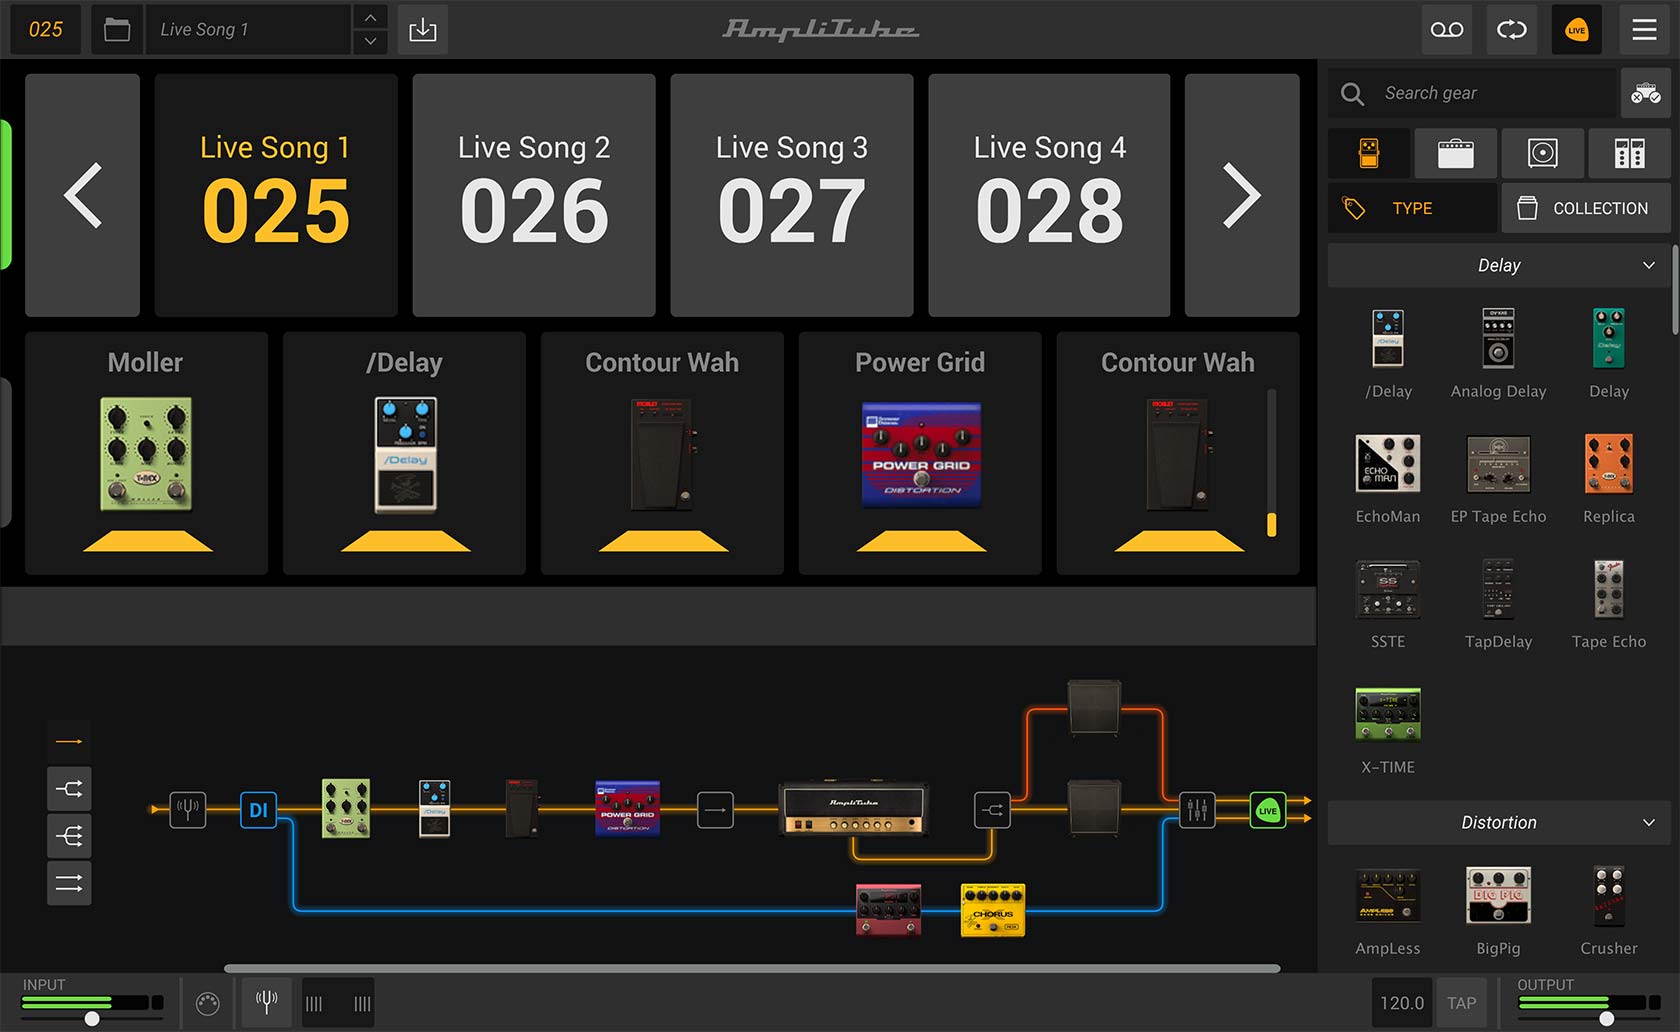Click the mixer block in signal chain

[1197, 809]
